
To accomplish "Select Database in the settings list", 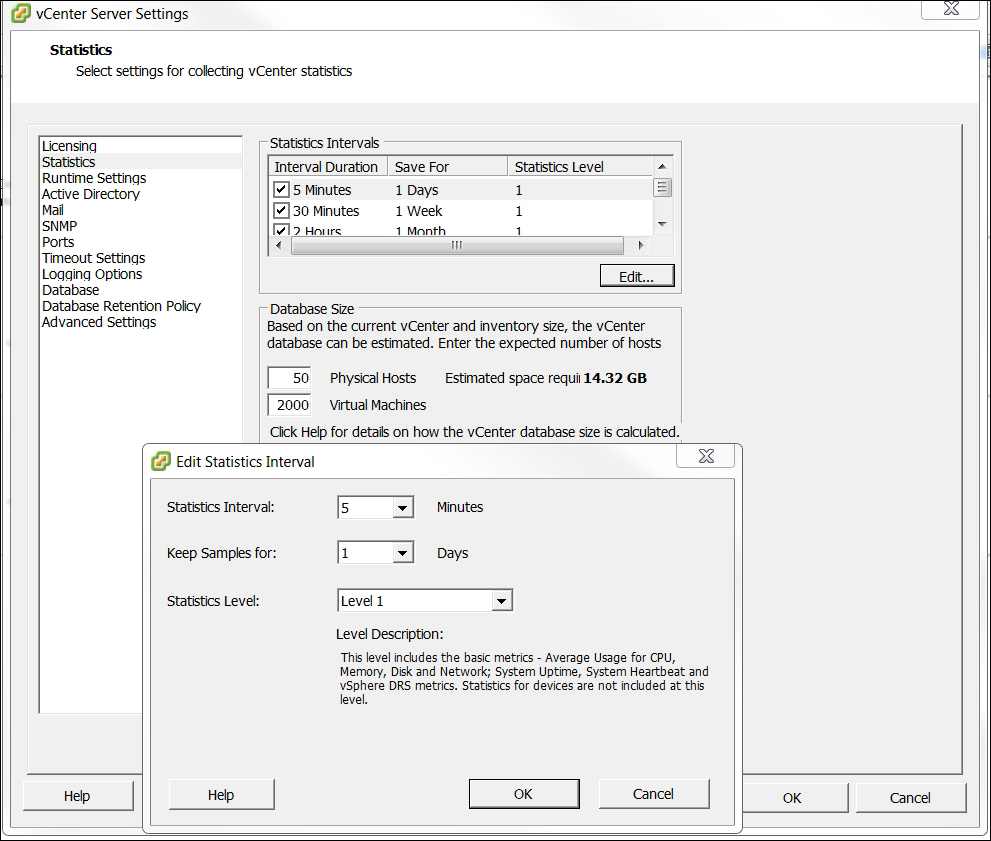I will pyautogui.click(x=71, y=290).
